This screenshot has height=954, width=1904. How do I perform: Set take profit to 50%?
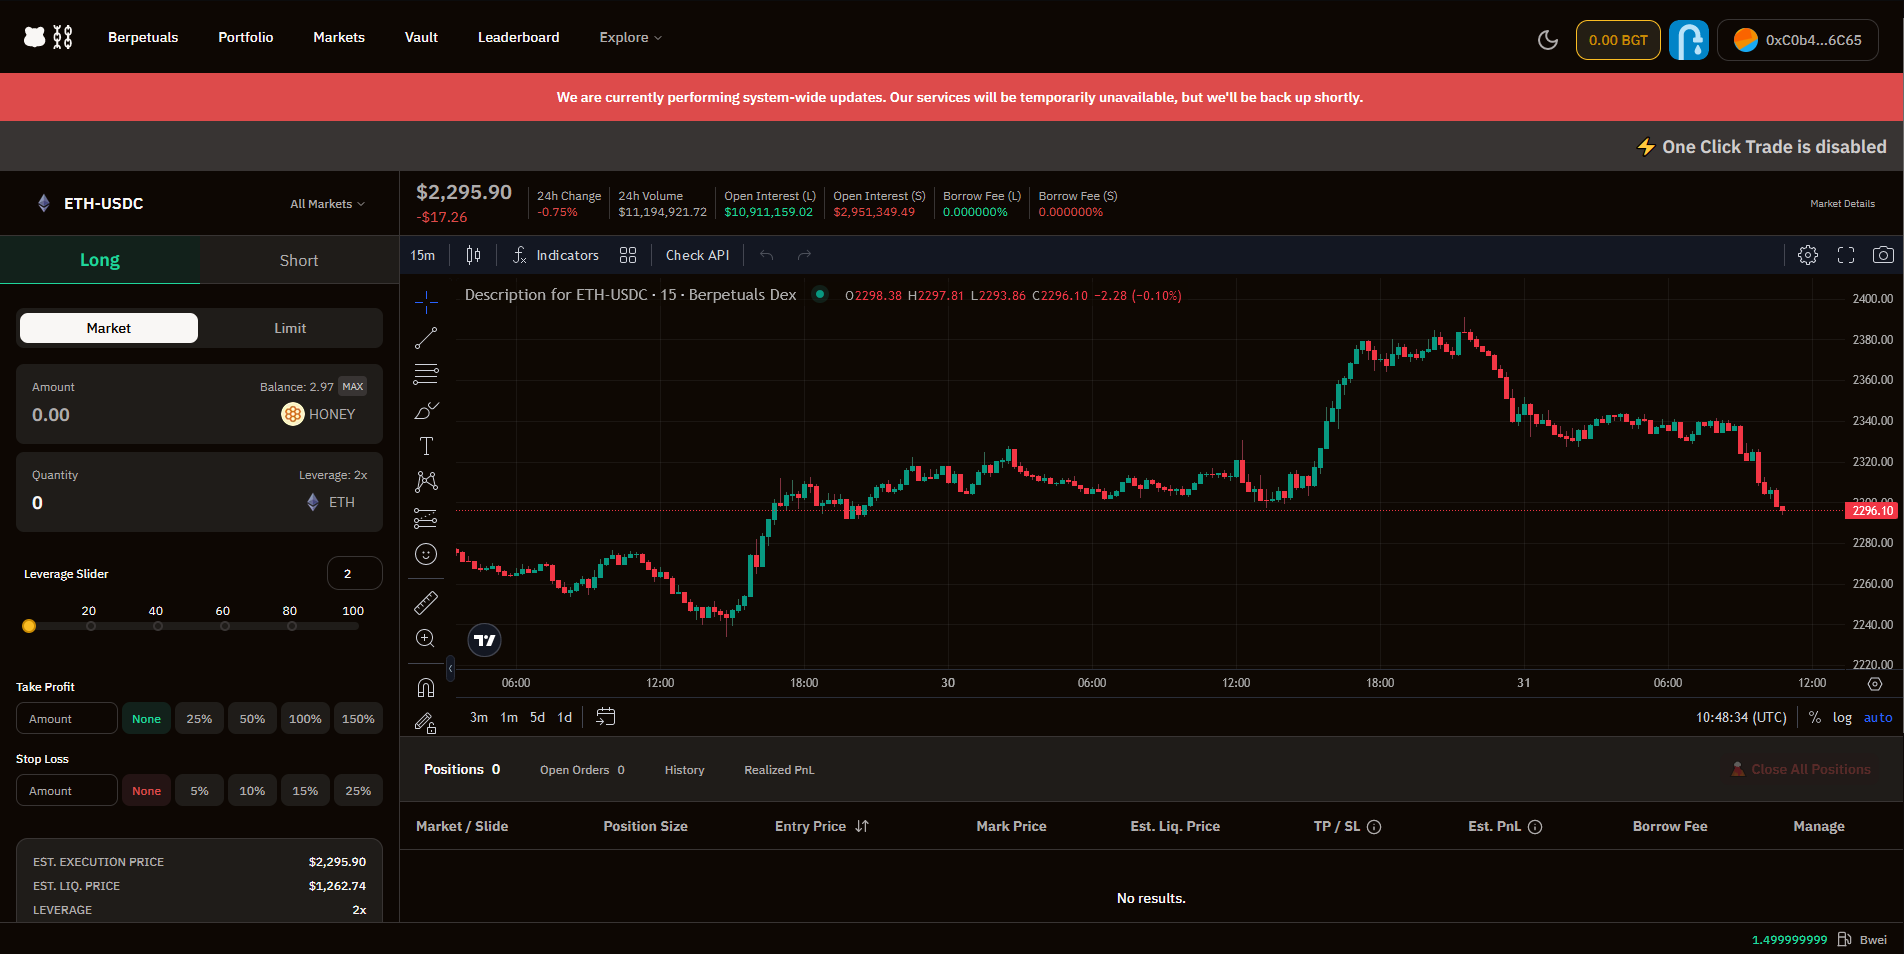coord(252,719)
